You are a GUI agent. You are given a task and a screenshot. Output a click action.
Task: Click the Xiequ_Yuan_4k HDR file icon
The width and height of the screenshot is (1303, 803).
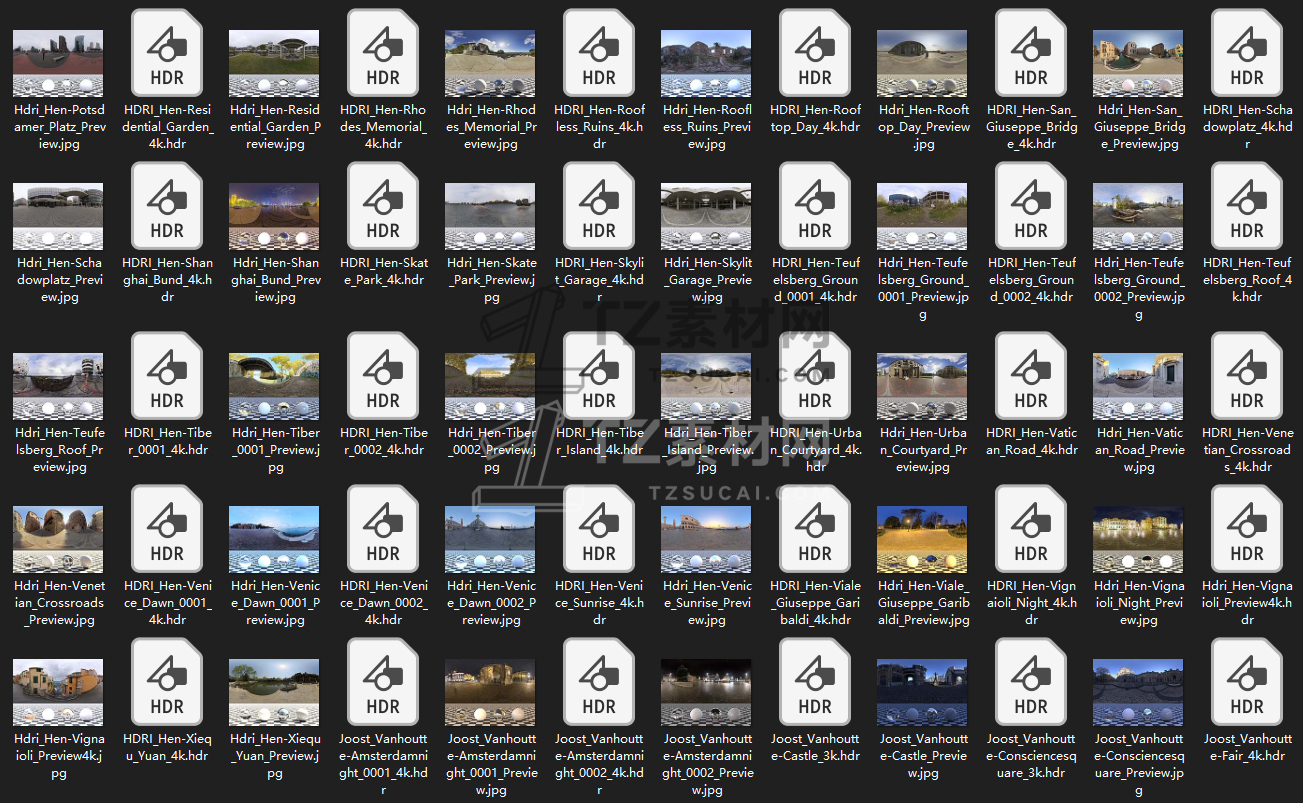point(167,683)
